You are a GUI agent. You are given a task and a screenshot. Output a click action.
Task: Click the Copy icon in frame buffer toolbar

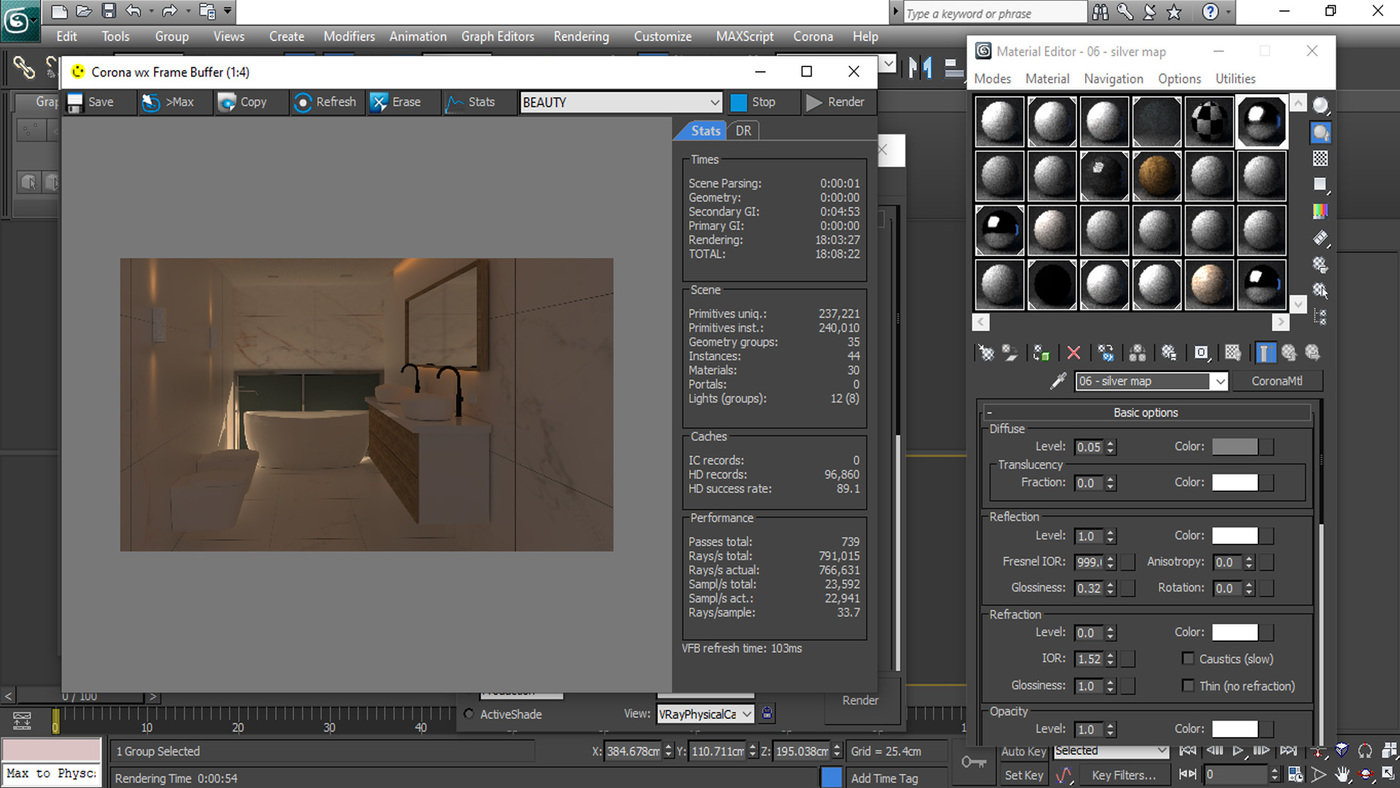click(x=228, y=102)
